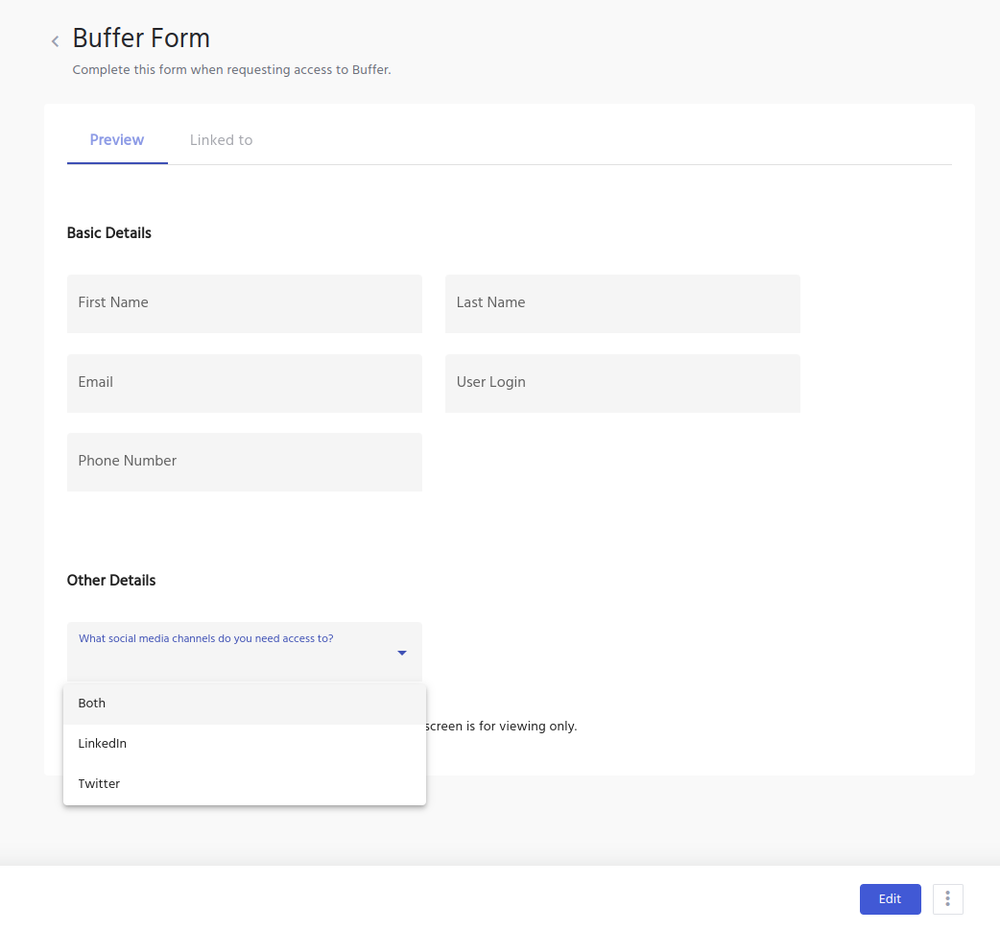Screen dimensions: 1000x933
Task: Click the Last Name input field
Action: [621, 304]
